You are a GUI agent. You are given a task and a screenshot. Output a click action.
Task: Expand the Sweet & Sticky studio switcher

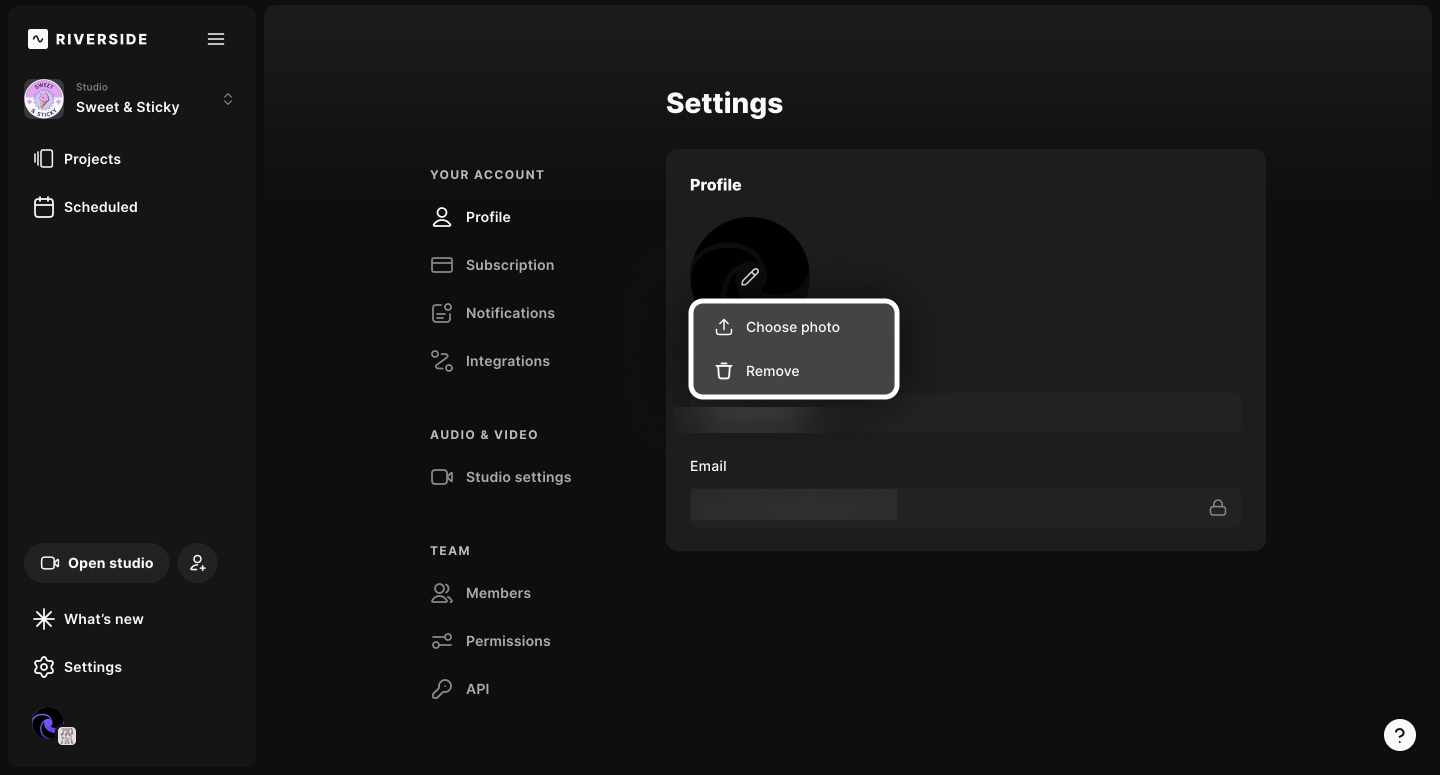tap(228, 99)
